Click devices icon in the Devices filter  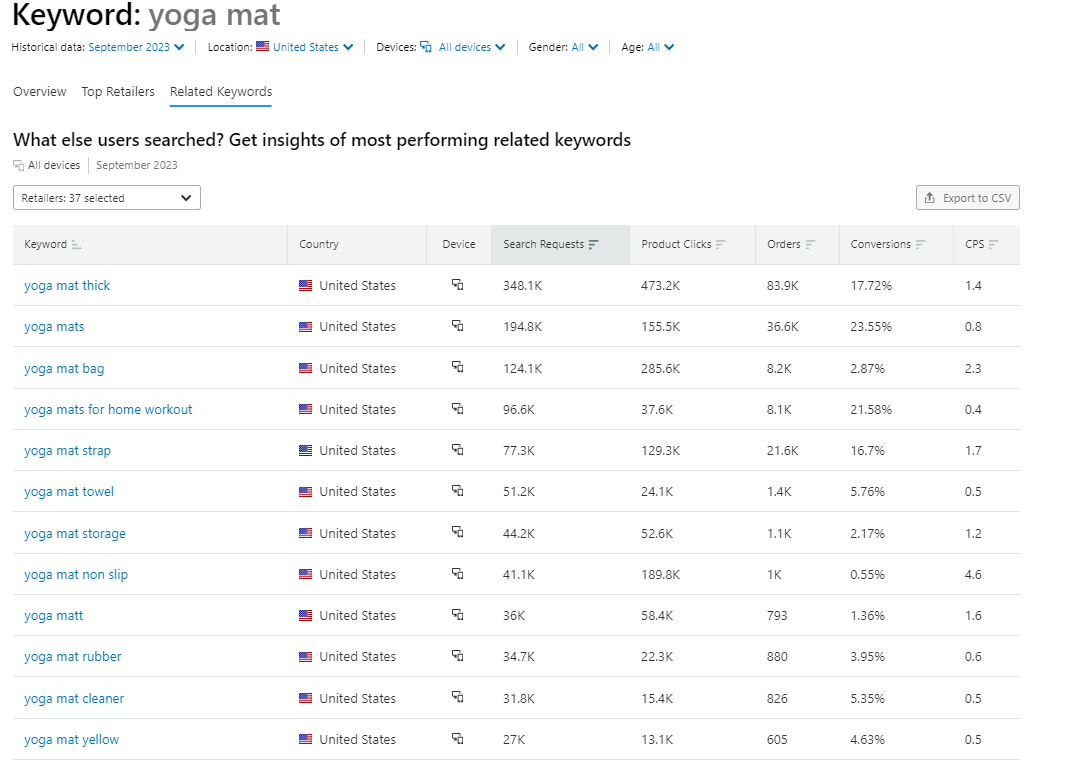pyautogui.click(x=426, y=47)
